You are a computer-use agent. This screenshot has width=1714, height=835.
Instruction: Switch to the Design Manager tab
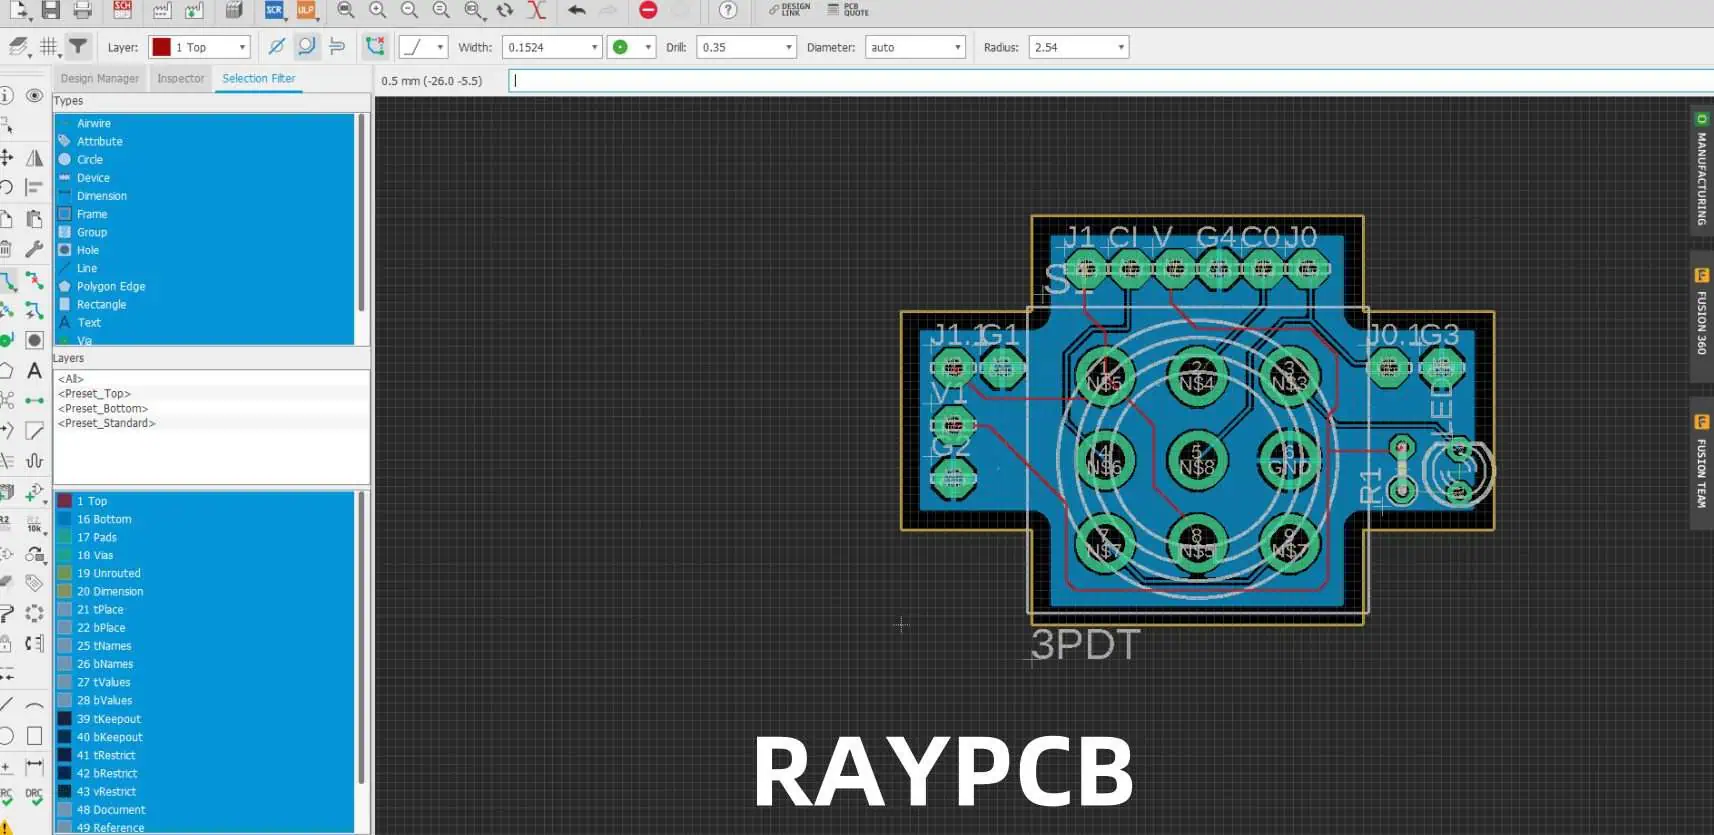point(99,78)
